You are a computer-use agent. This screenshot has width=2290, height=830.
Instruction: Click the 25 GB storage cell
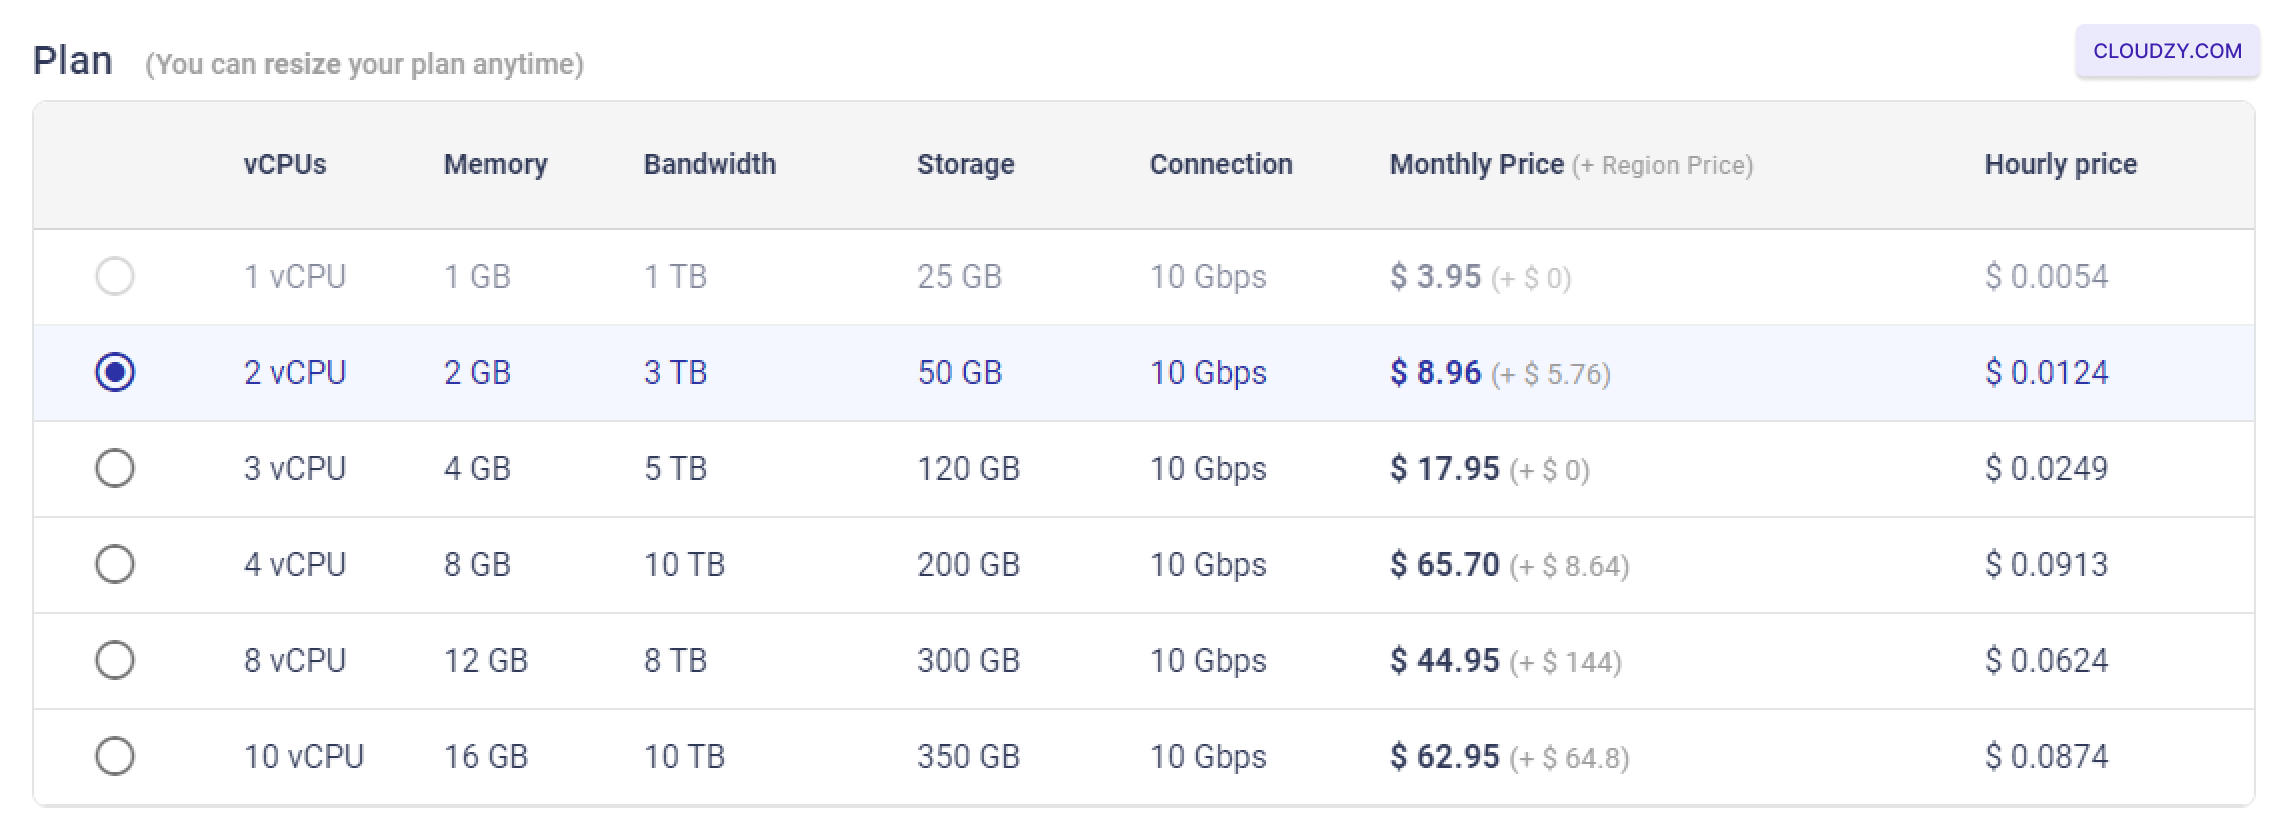tap(959, 276)
